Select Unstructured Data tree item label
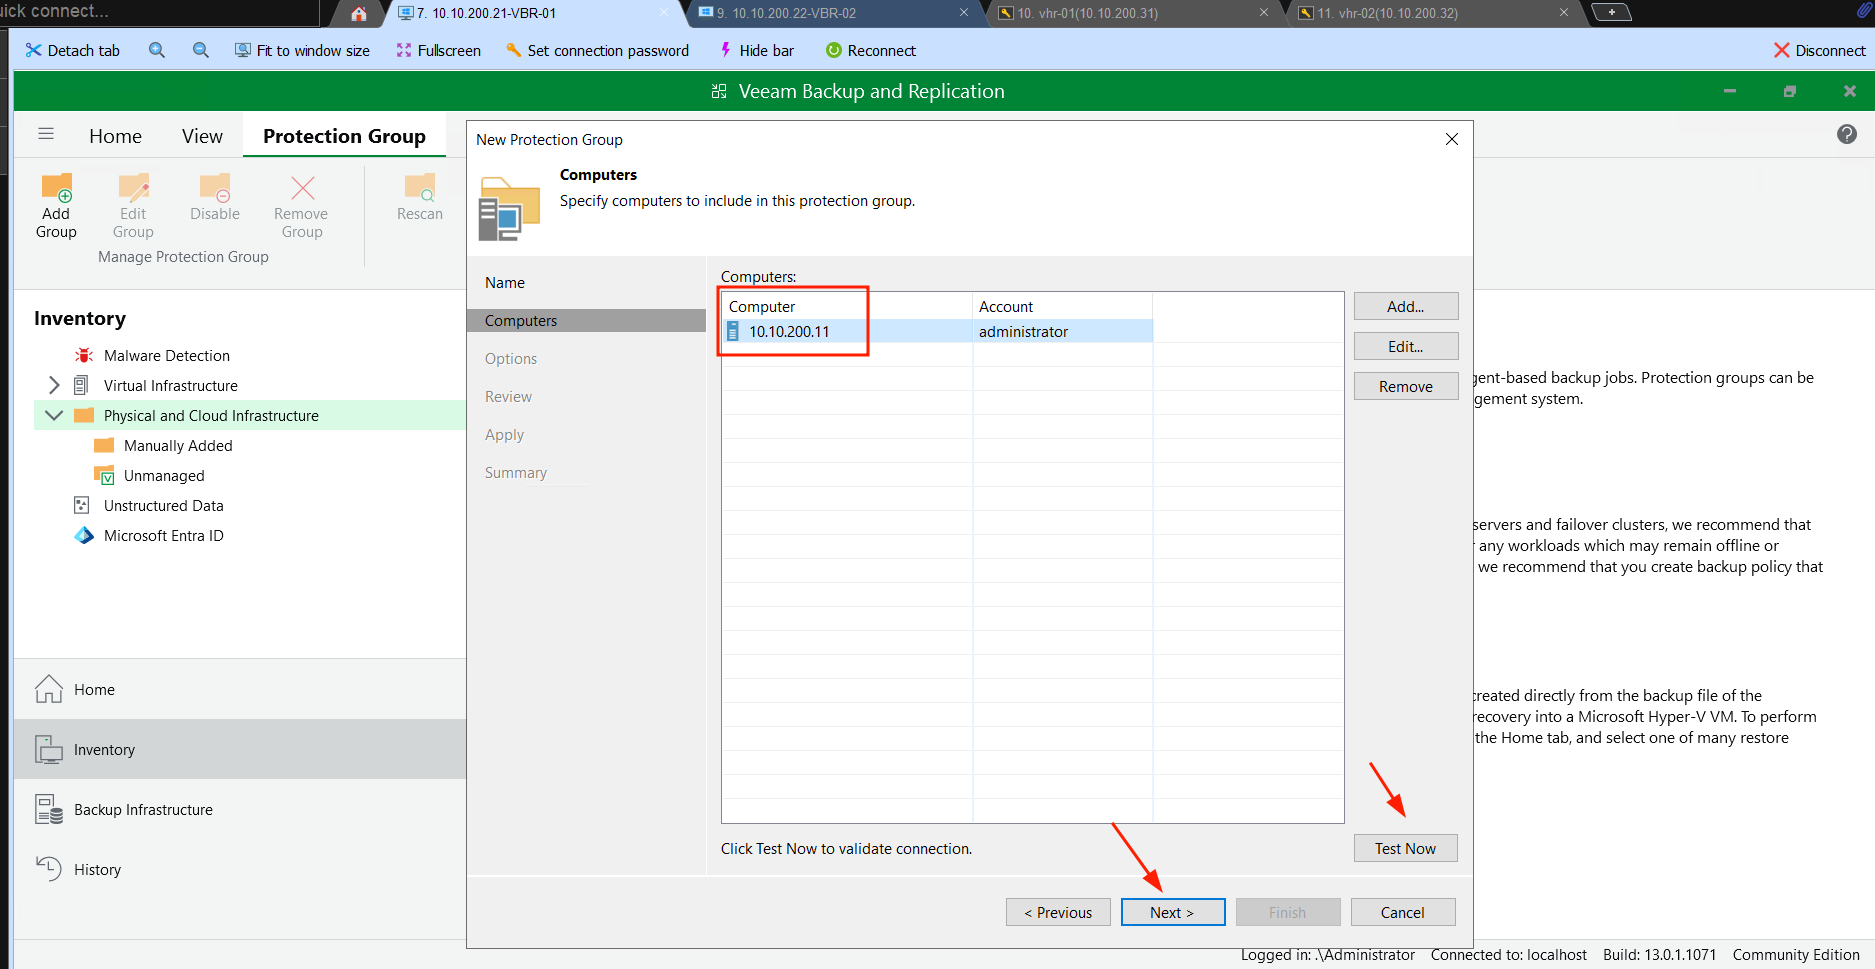Screen dimensions: 1875x969 click(164, 505)
